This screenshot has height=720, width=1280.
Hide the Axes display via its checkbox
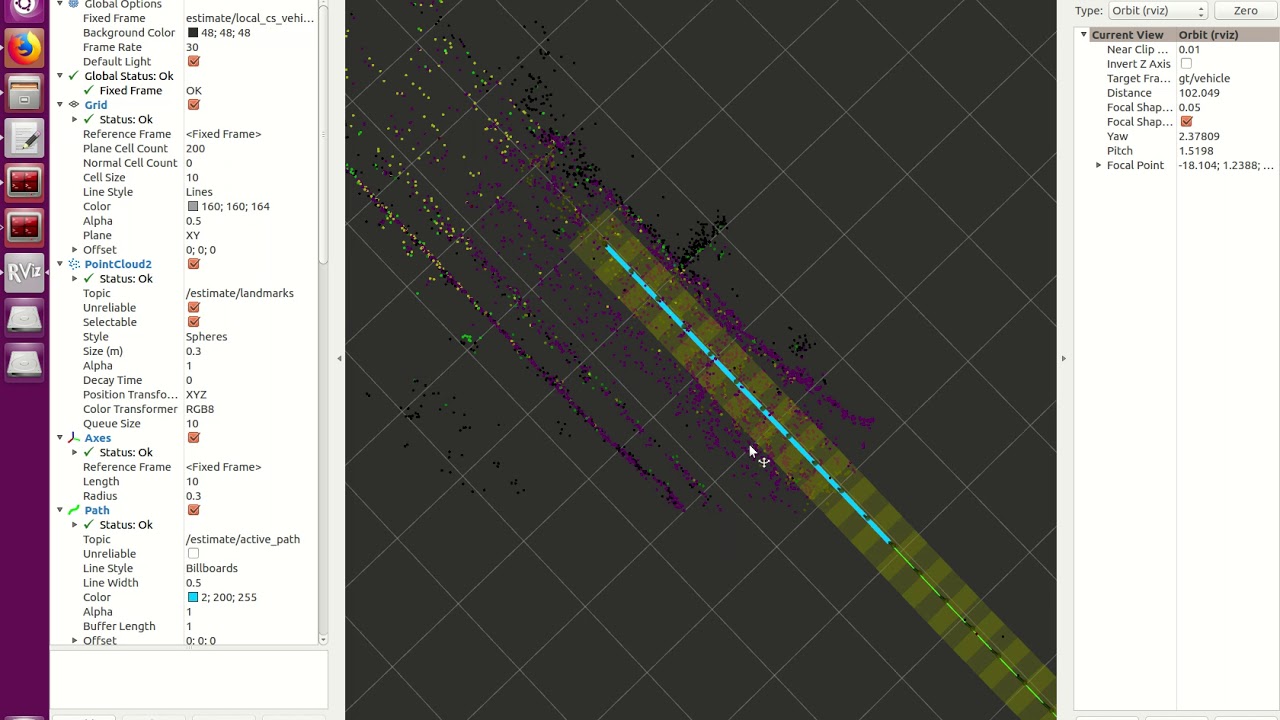[x=193, y=438]
